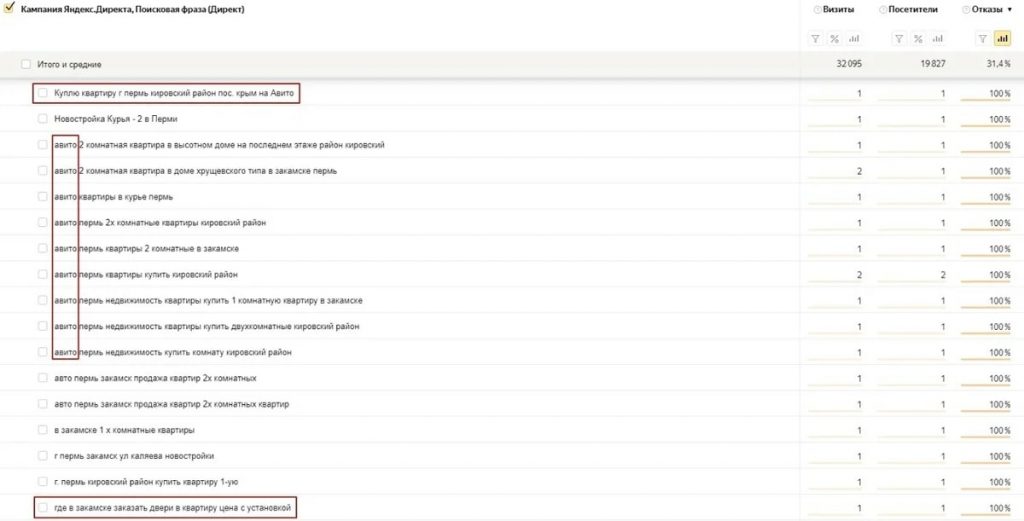Toggle highlighted bar chart icon under Отказы

(1002, 38)
